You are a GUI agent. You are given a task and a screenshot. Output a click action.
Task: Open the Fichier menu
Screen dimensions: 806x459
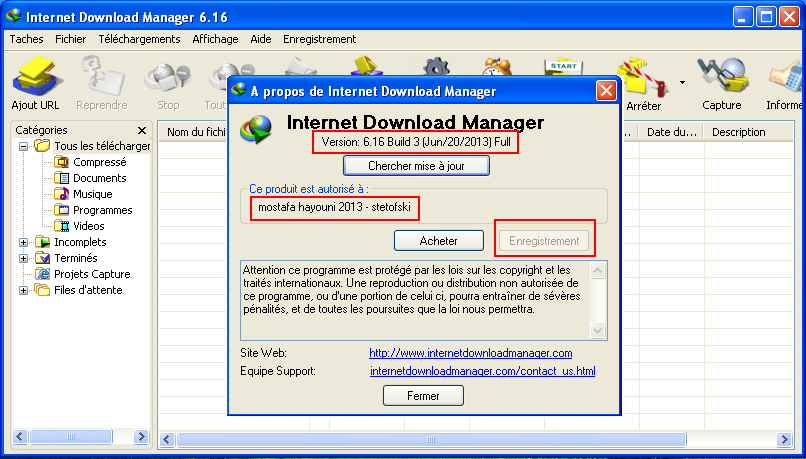[70, 39]
